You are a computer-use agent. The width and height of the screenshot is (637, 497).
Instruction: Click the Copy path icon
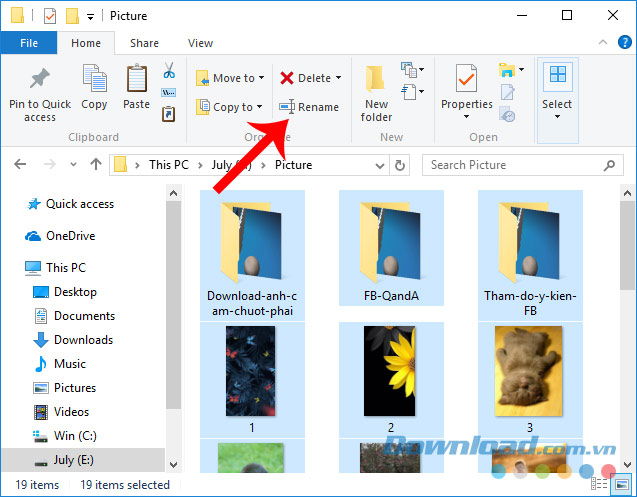(169, 93)
